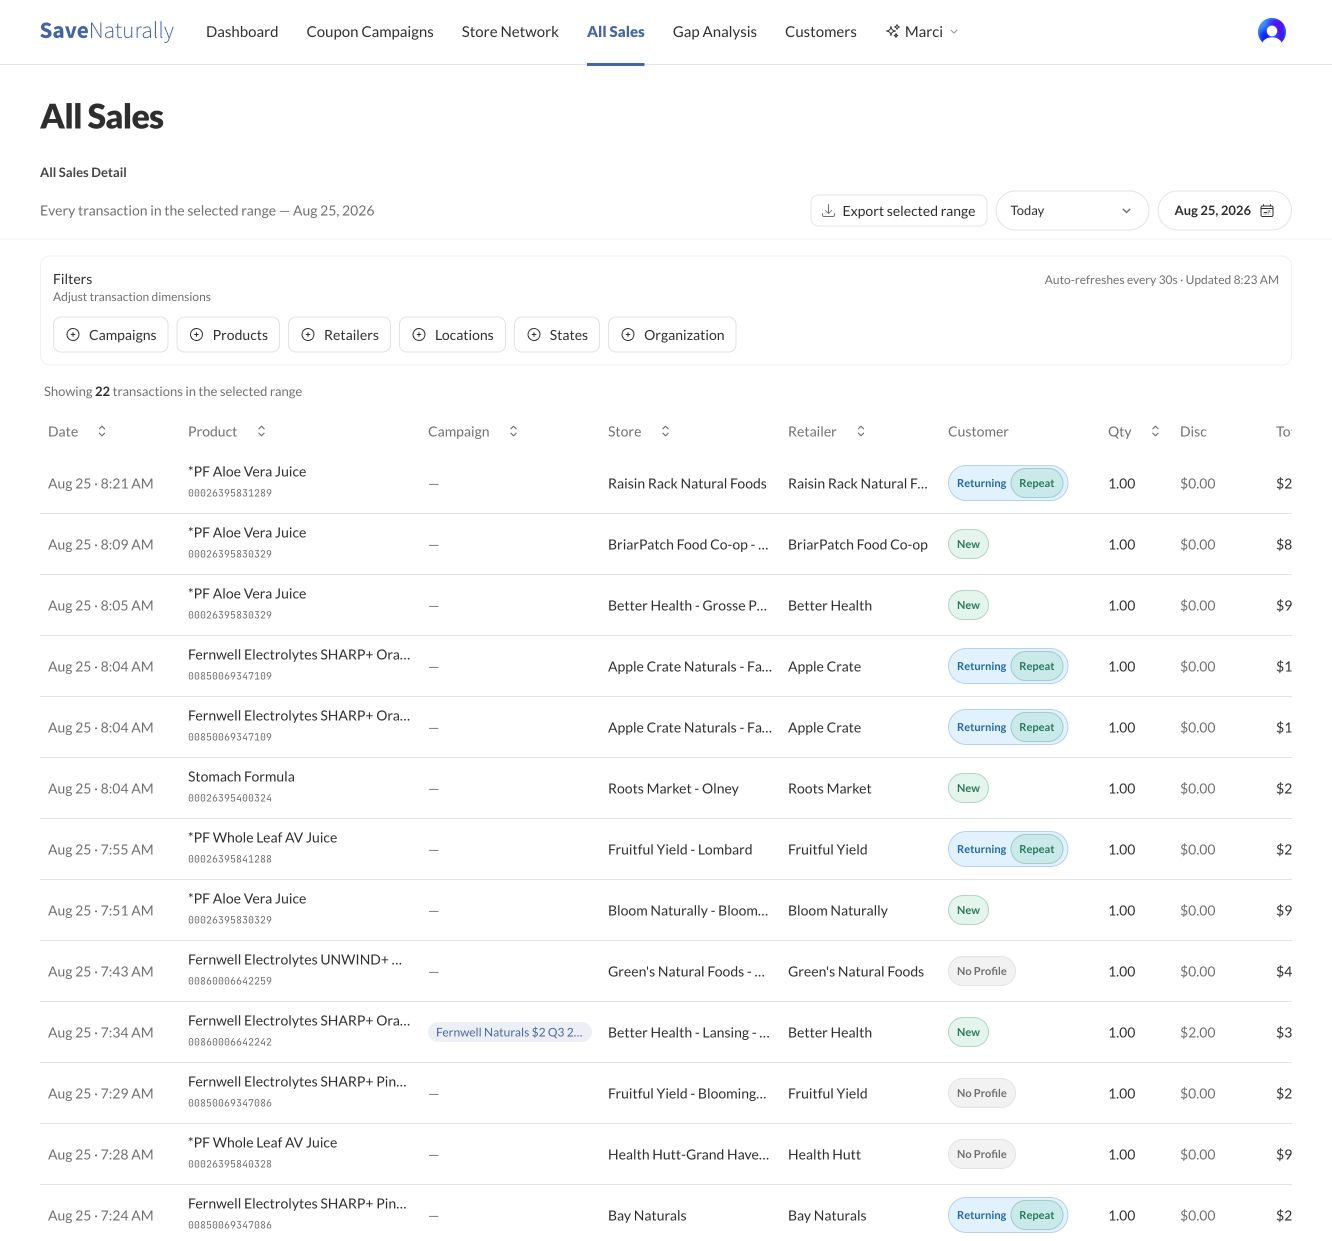Click the calendar icon in date picker

1267,211
